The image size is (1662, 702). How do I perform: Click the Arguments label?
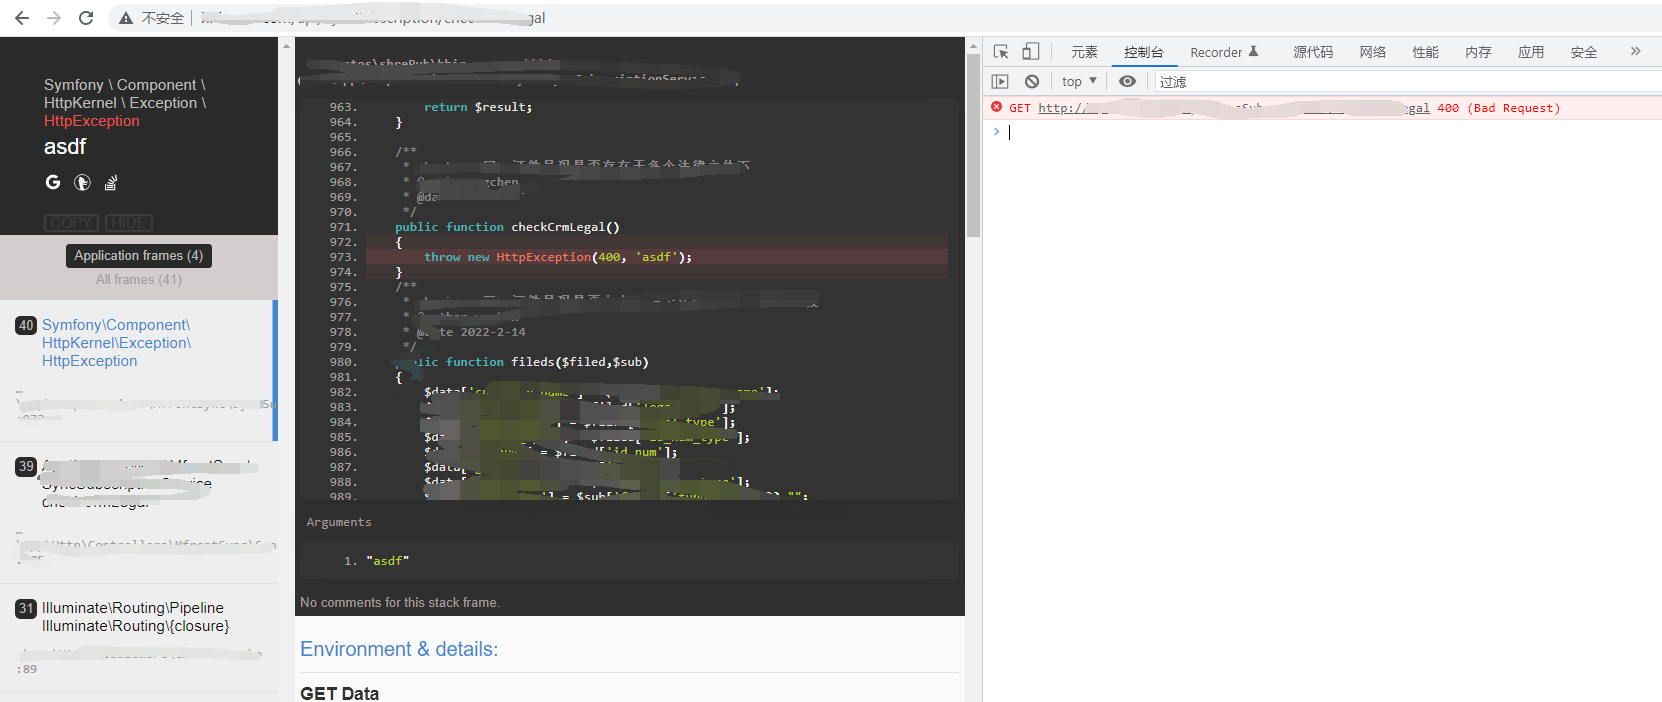click(339, 522)
